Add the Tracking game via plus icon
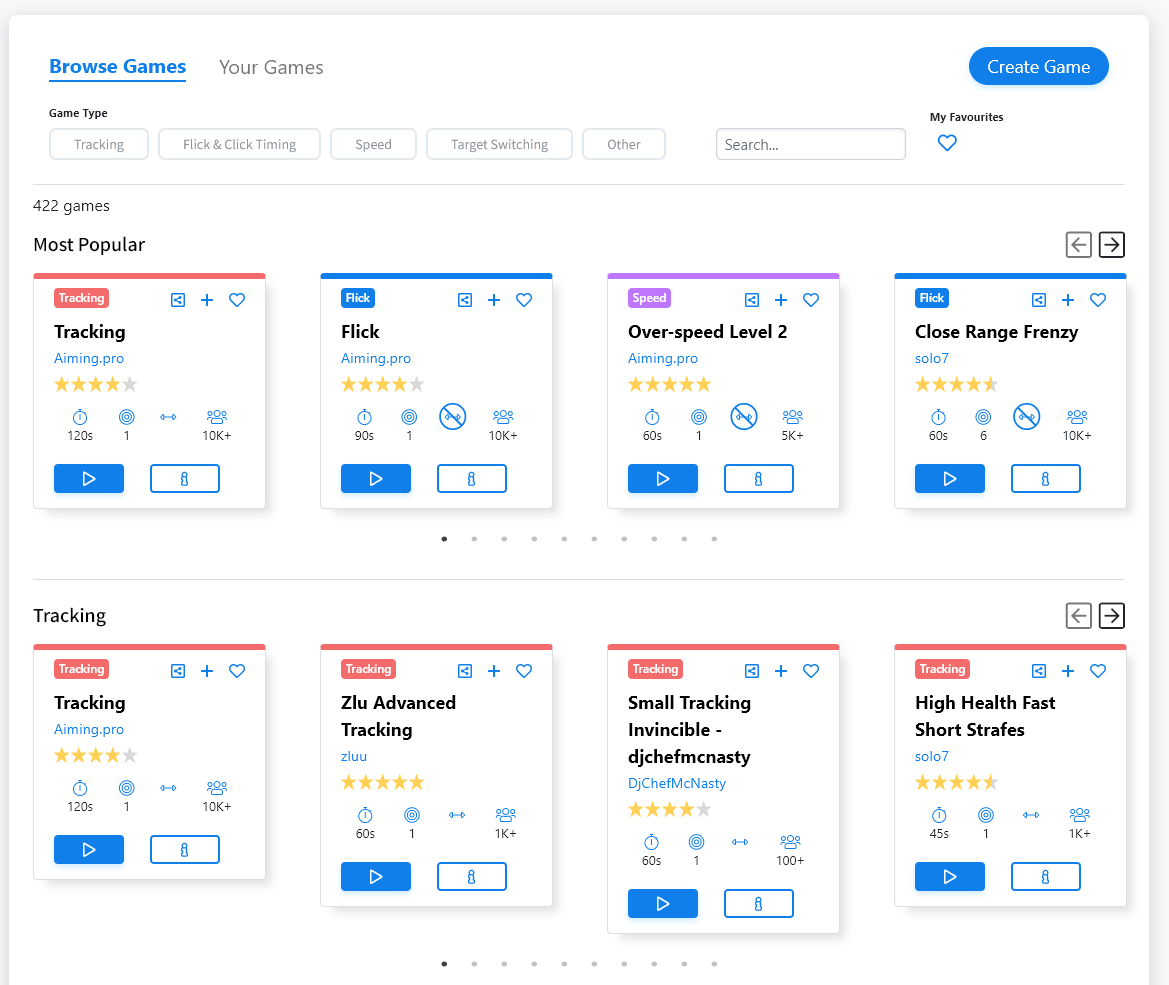Image resolution: width=1169 pixels, height=985 pixels. point(207,299)
